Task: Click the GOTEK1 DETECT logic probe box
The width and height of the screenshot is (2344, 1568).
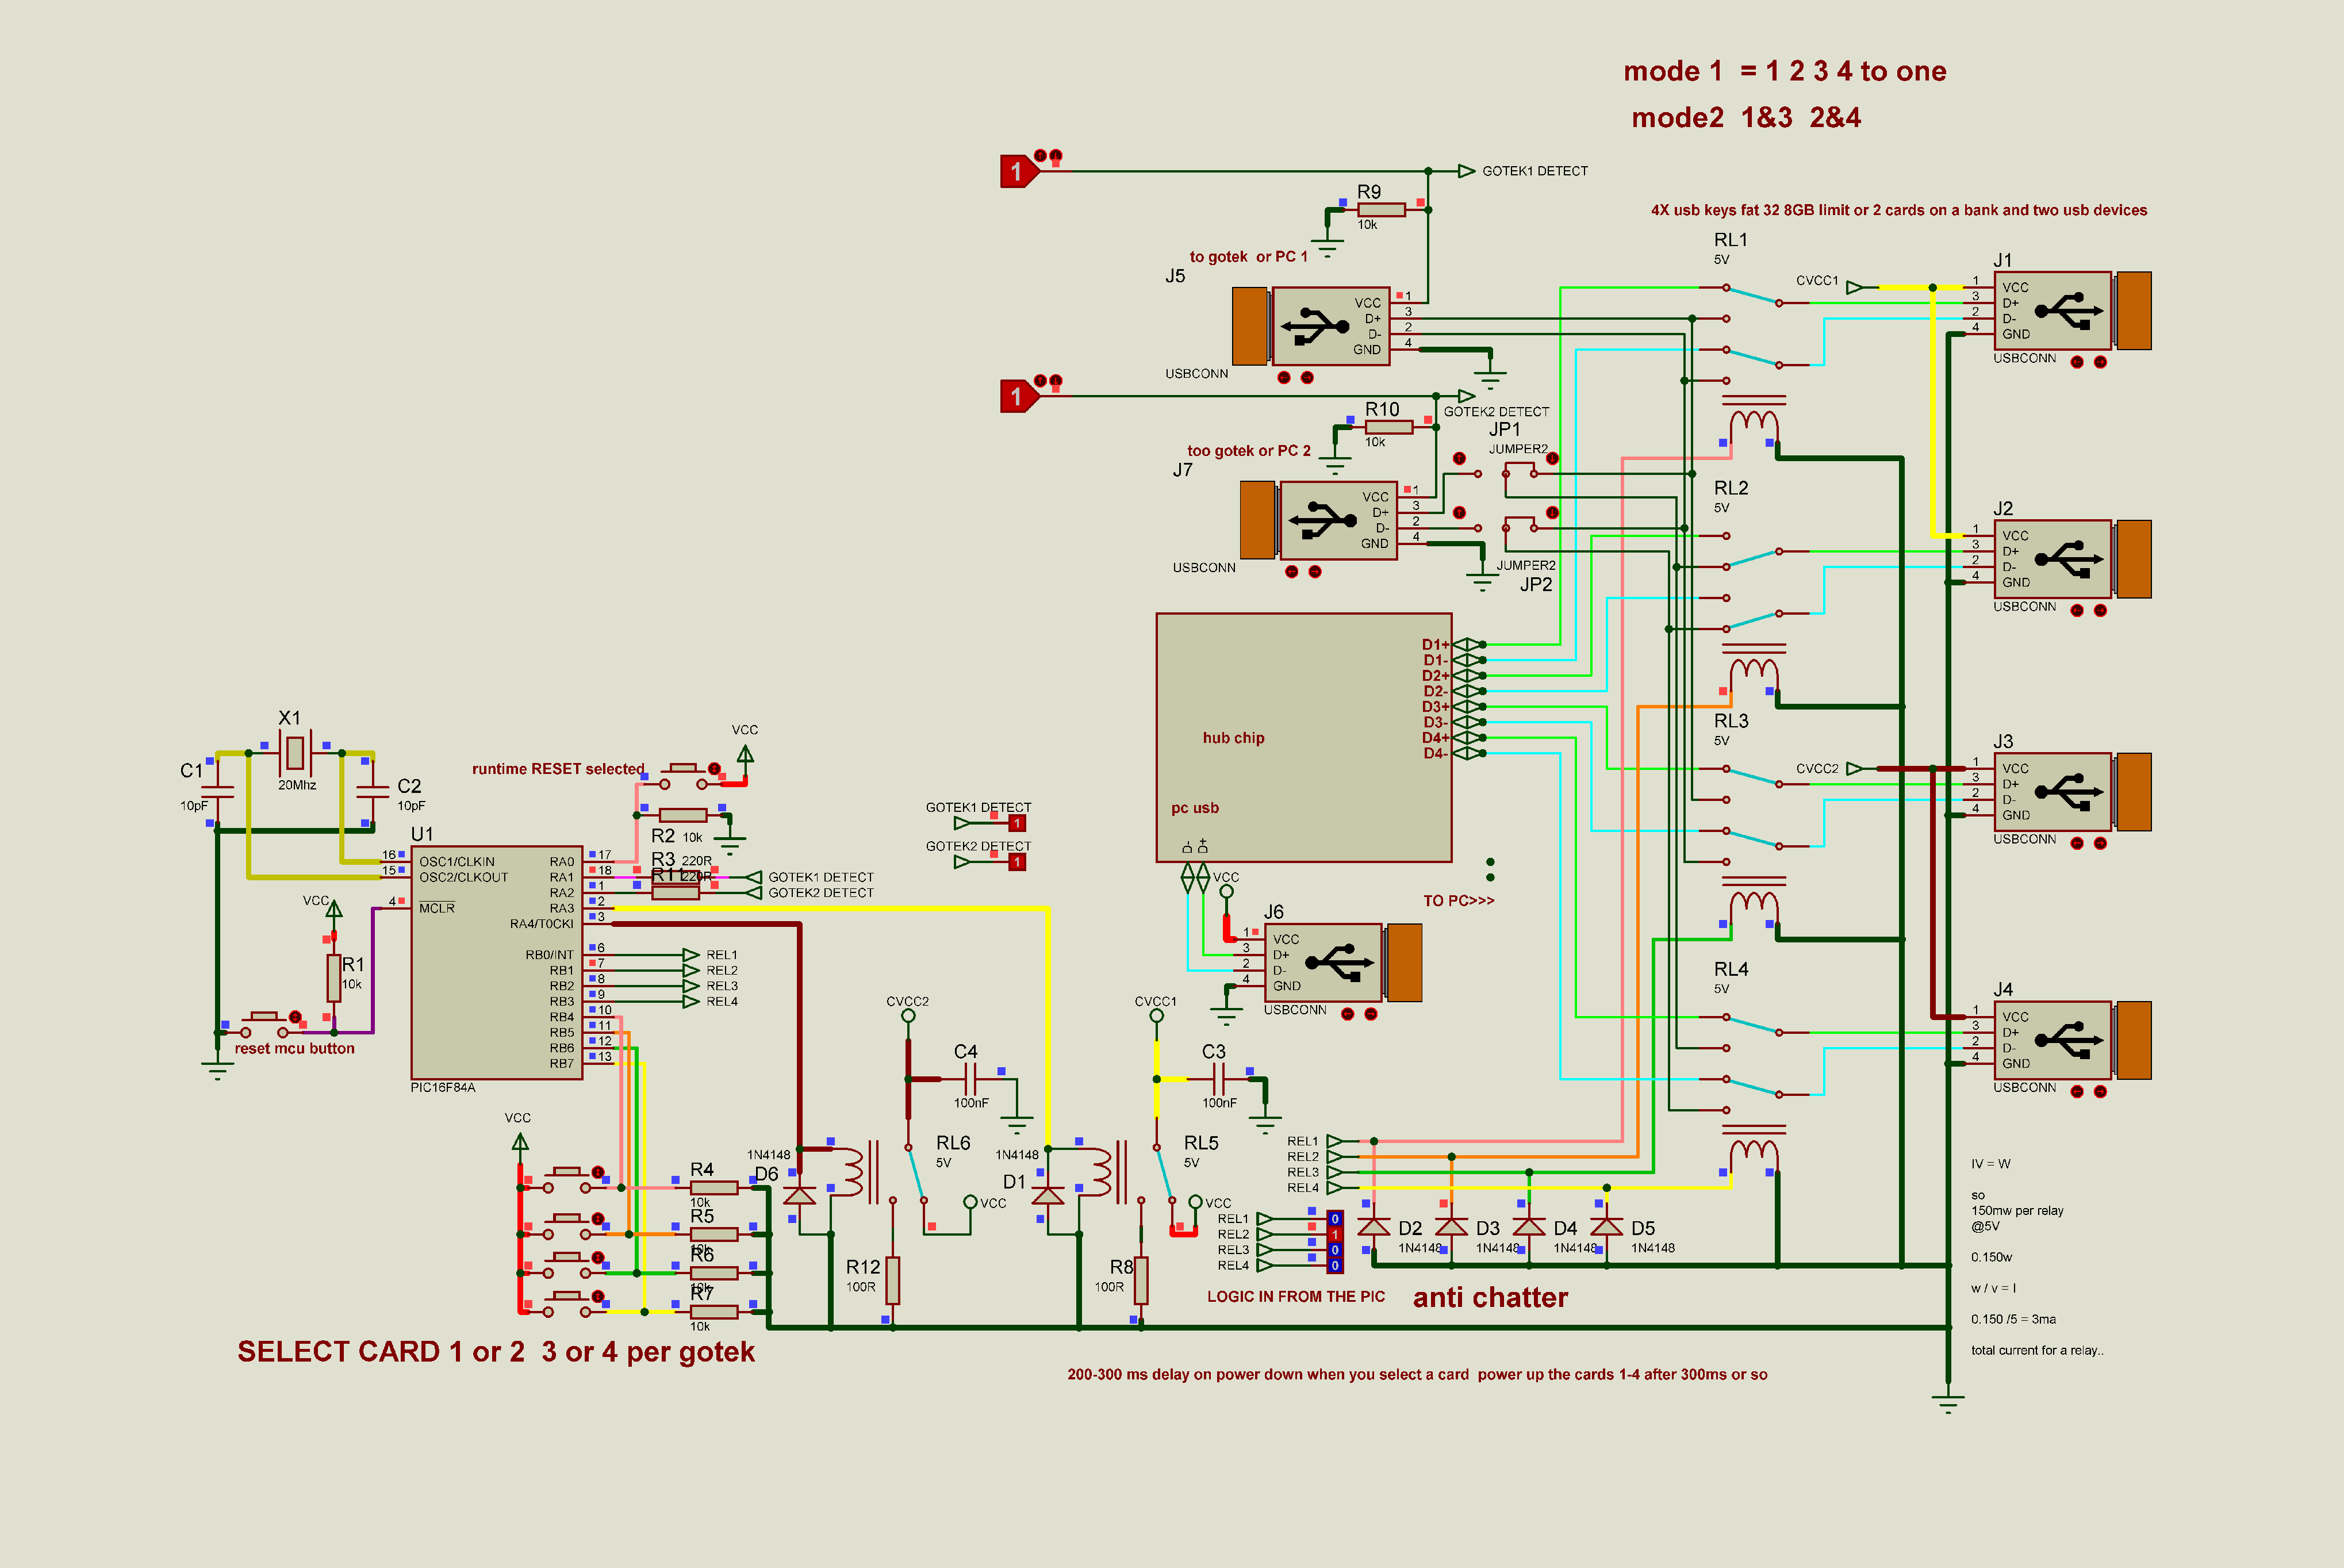Action: 1017,824
